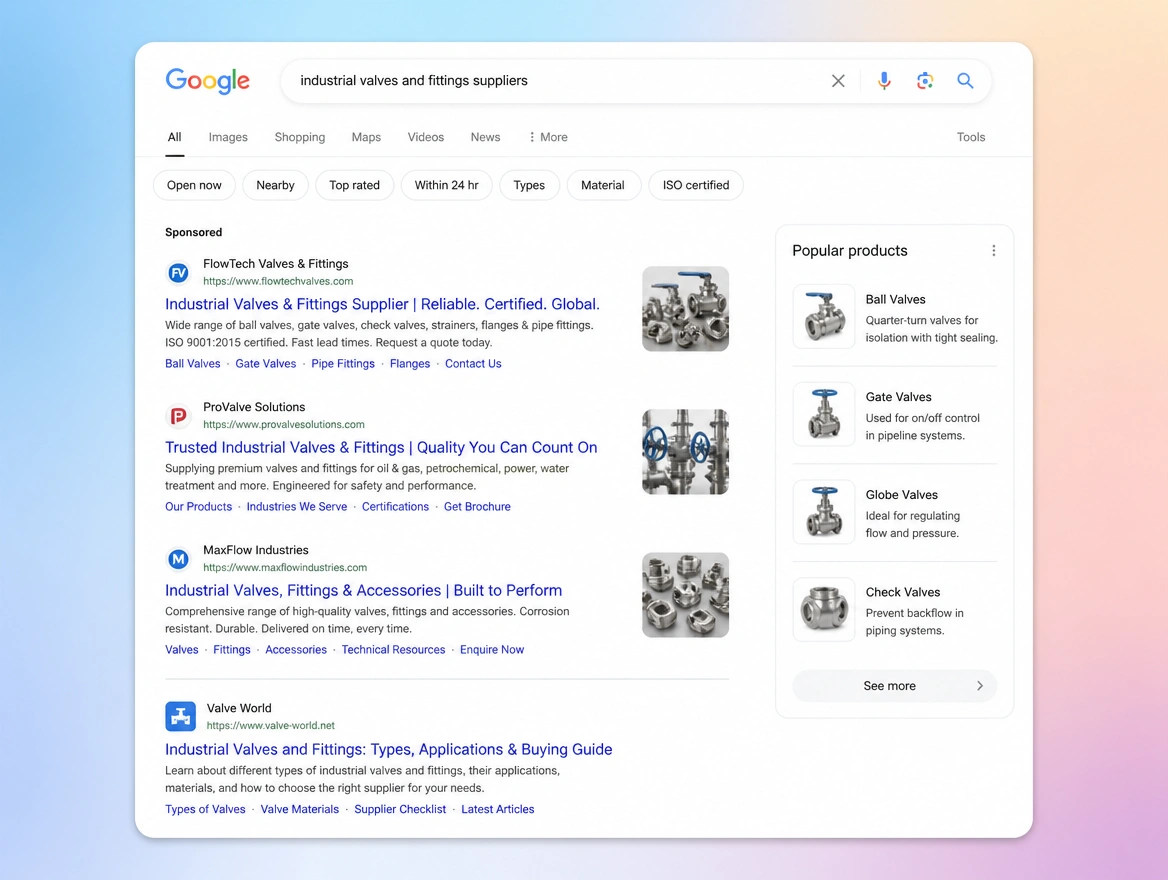Follow the Enquire Now sitelink
The image size is (1168, 880).
(492, 650)
